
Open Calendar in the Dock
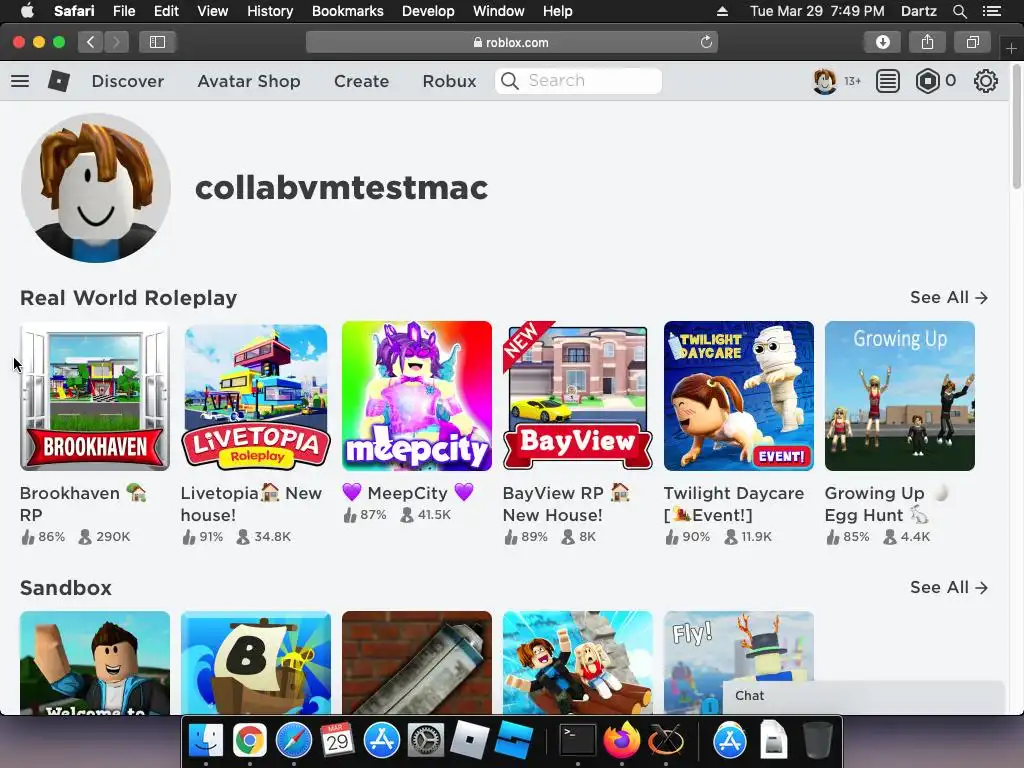(x=337, y=740)
